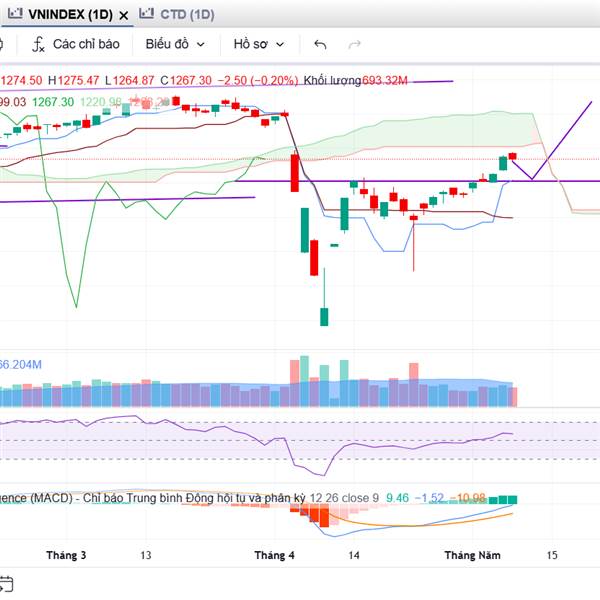
Task: Click the fx indicators icon
Action: tap(38, 44)
